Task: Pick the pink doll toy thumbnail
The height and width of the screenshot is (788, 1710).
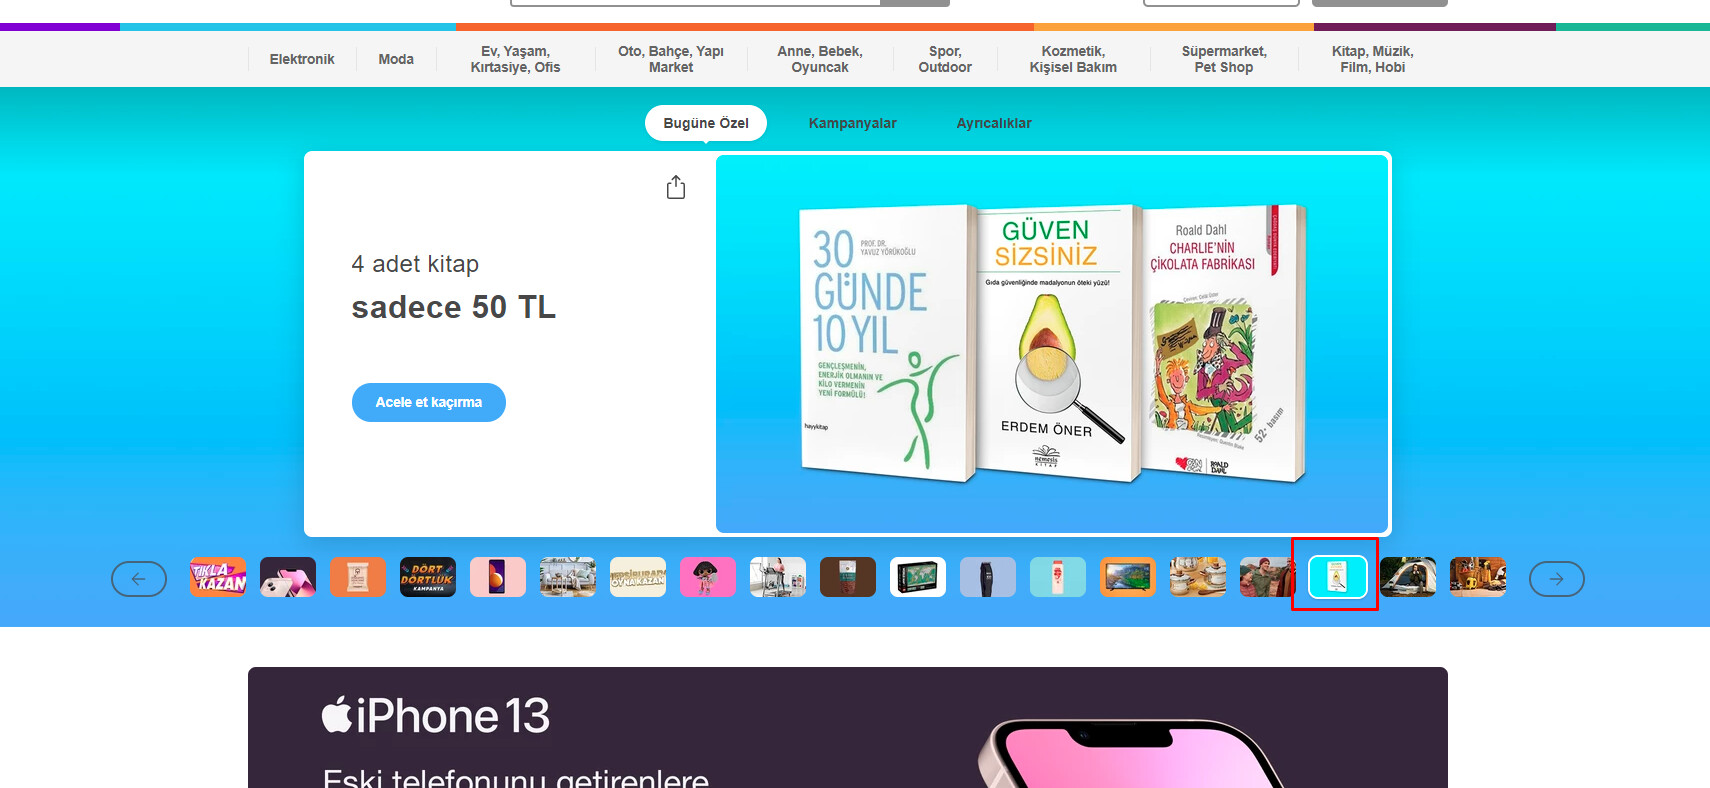Action: (708, 577)
